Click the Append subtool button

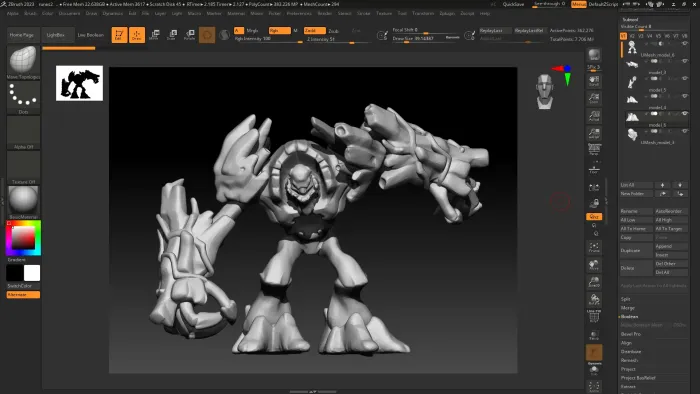tap(671, 246)
